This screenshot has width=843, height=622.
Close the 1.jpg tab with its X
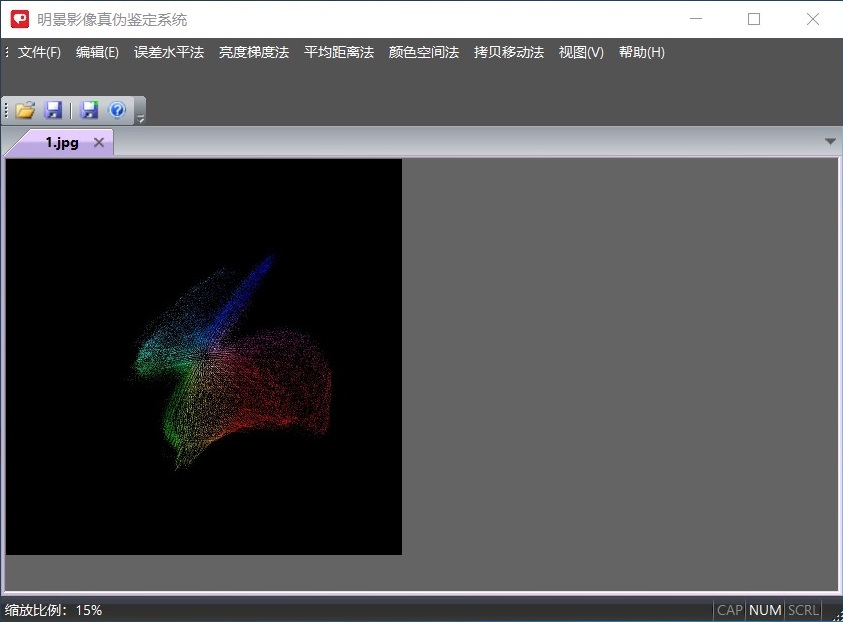click(99, 142)
